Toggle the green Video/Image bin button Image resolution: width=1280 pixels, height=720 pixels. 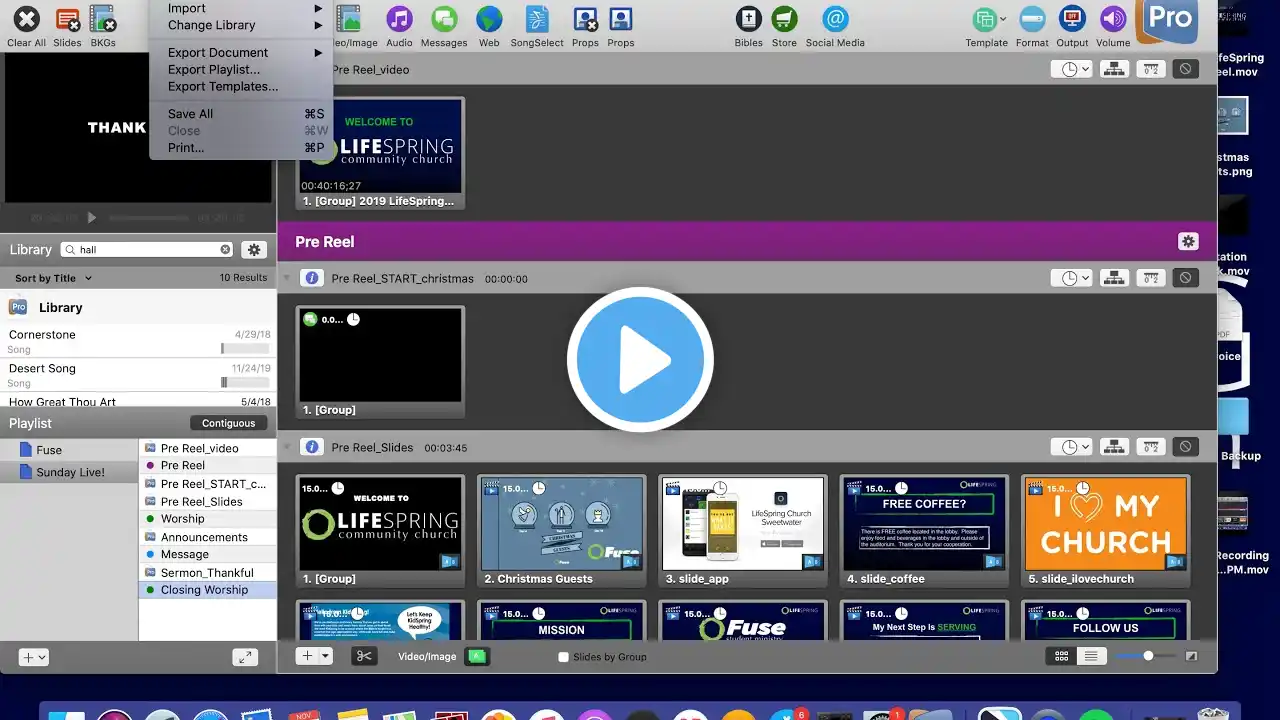click(478, 656)
